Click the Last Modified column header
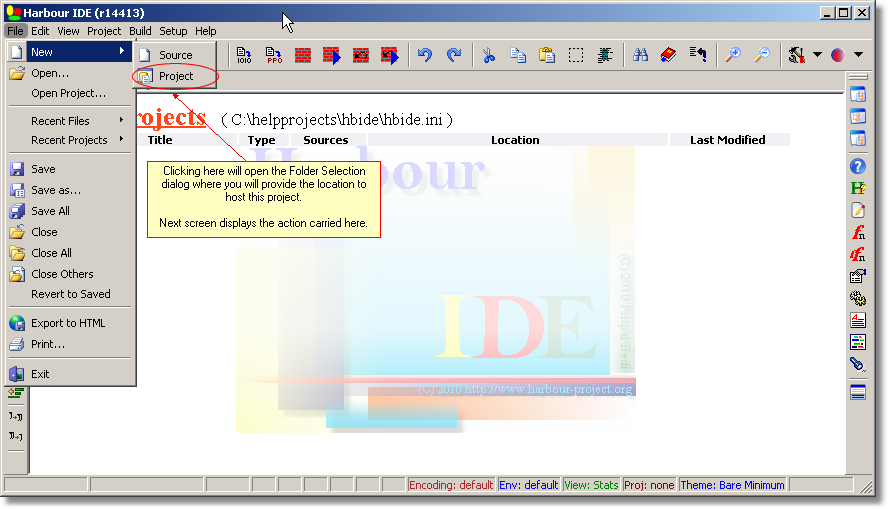 point(727,140)
